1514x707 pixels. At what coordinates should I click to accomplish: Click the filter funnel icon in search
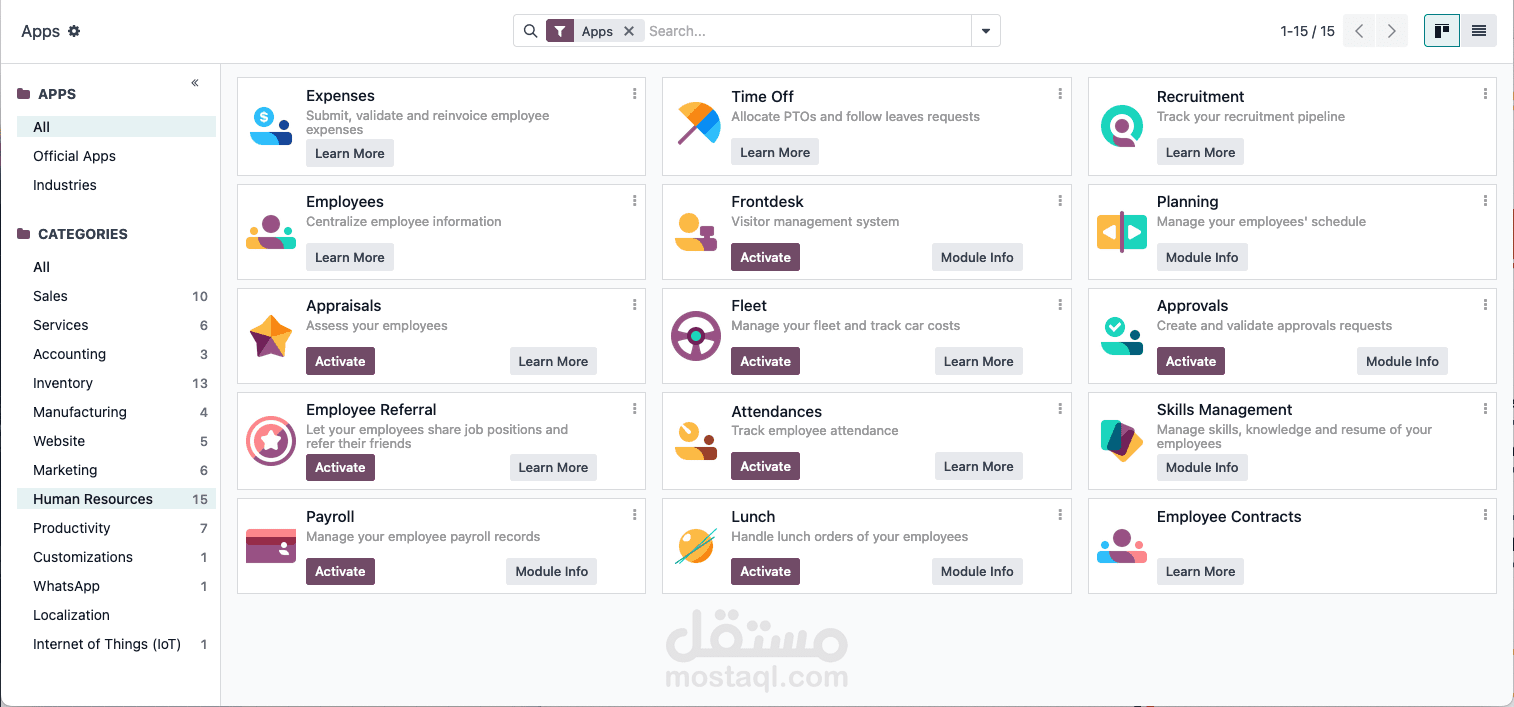tap(560, 31)
